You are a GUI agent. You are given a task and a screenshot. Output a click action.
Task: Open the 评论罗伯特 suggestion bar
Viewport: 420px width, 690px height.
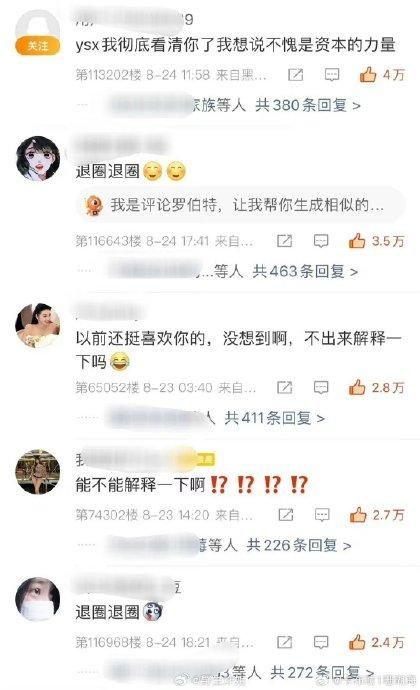[x=240, y=205]
